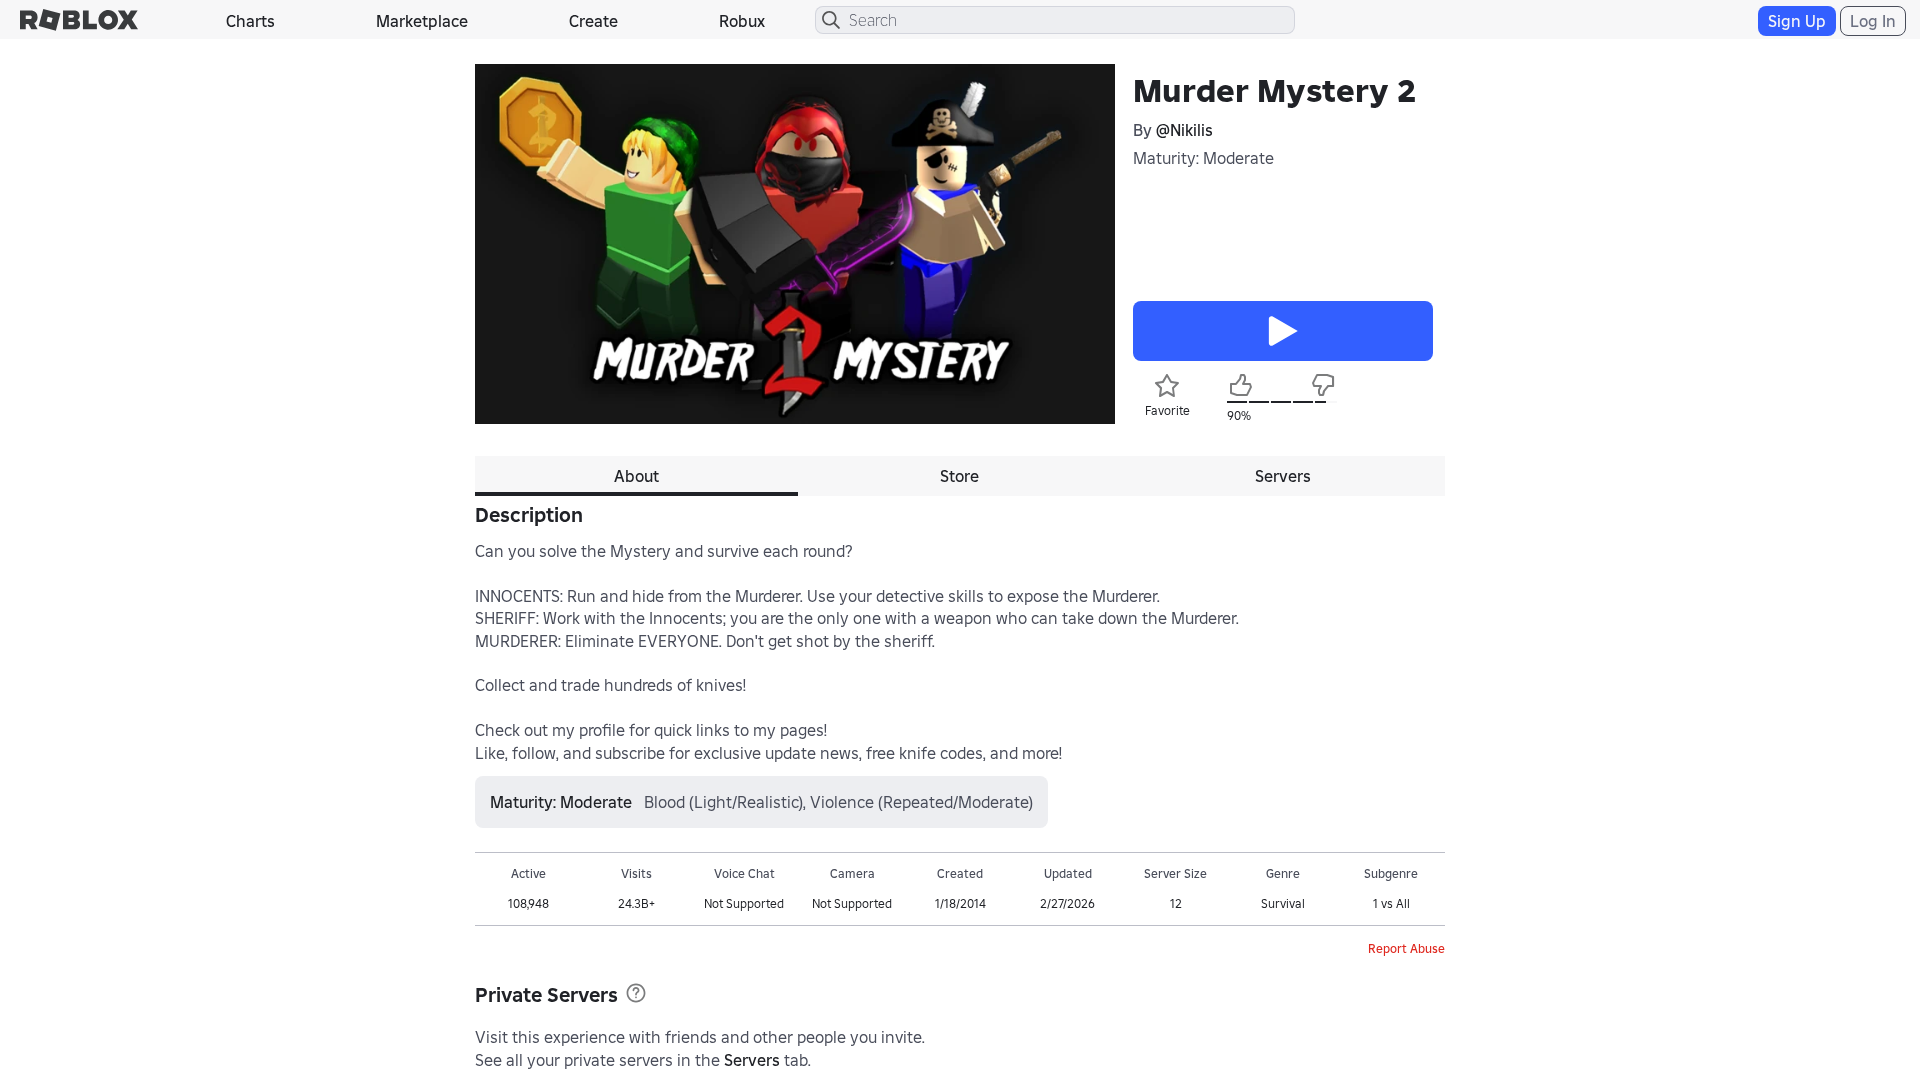
Task: Select the About tab
Action: click(x=636, y=476)
